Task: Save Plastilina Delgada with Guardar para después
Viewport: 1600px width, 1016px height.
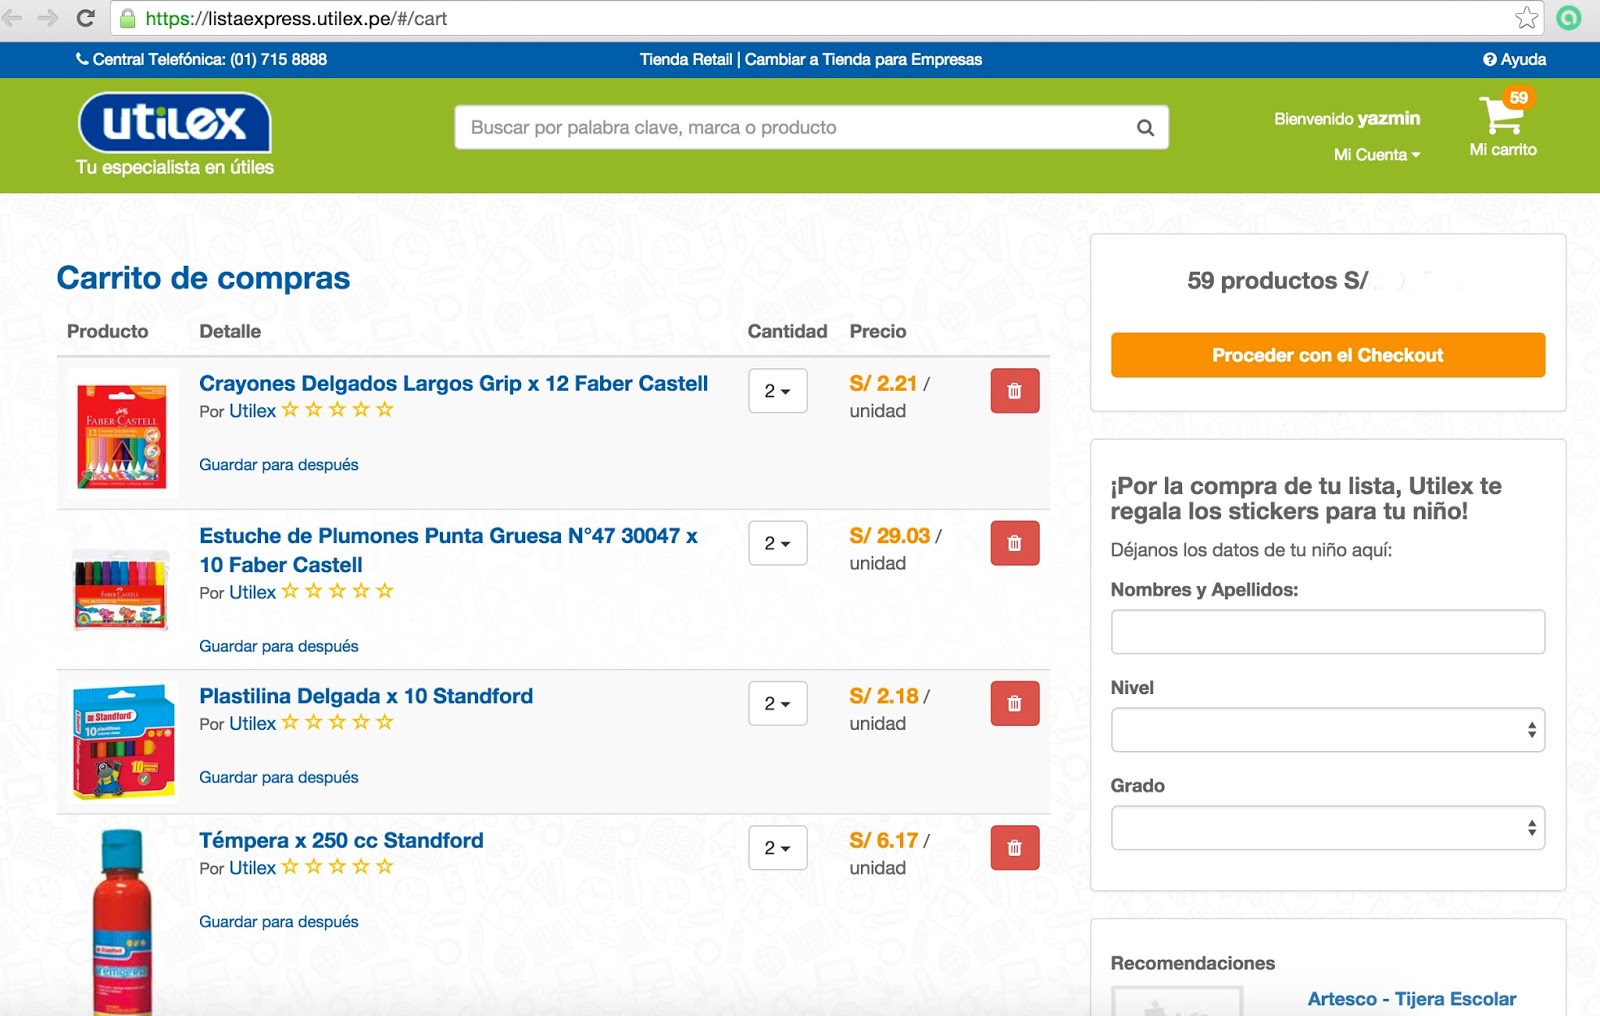Action: point(279,777)
